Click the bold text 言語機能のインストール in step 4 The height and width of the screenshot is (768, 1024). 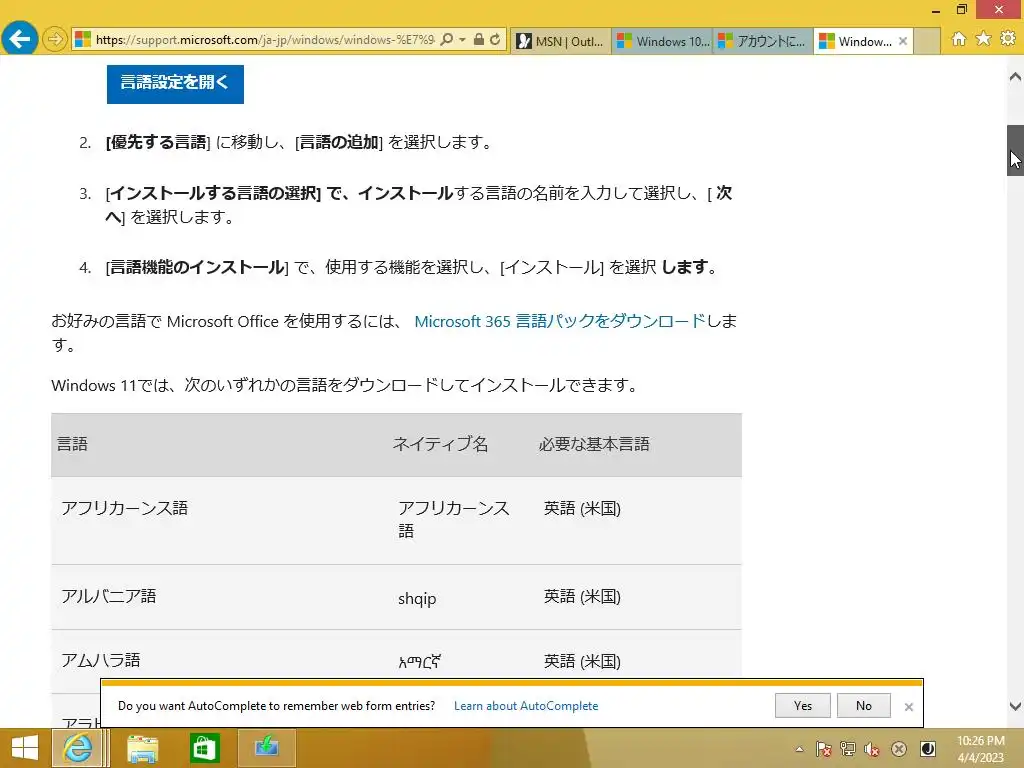point(197,267)
